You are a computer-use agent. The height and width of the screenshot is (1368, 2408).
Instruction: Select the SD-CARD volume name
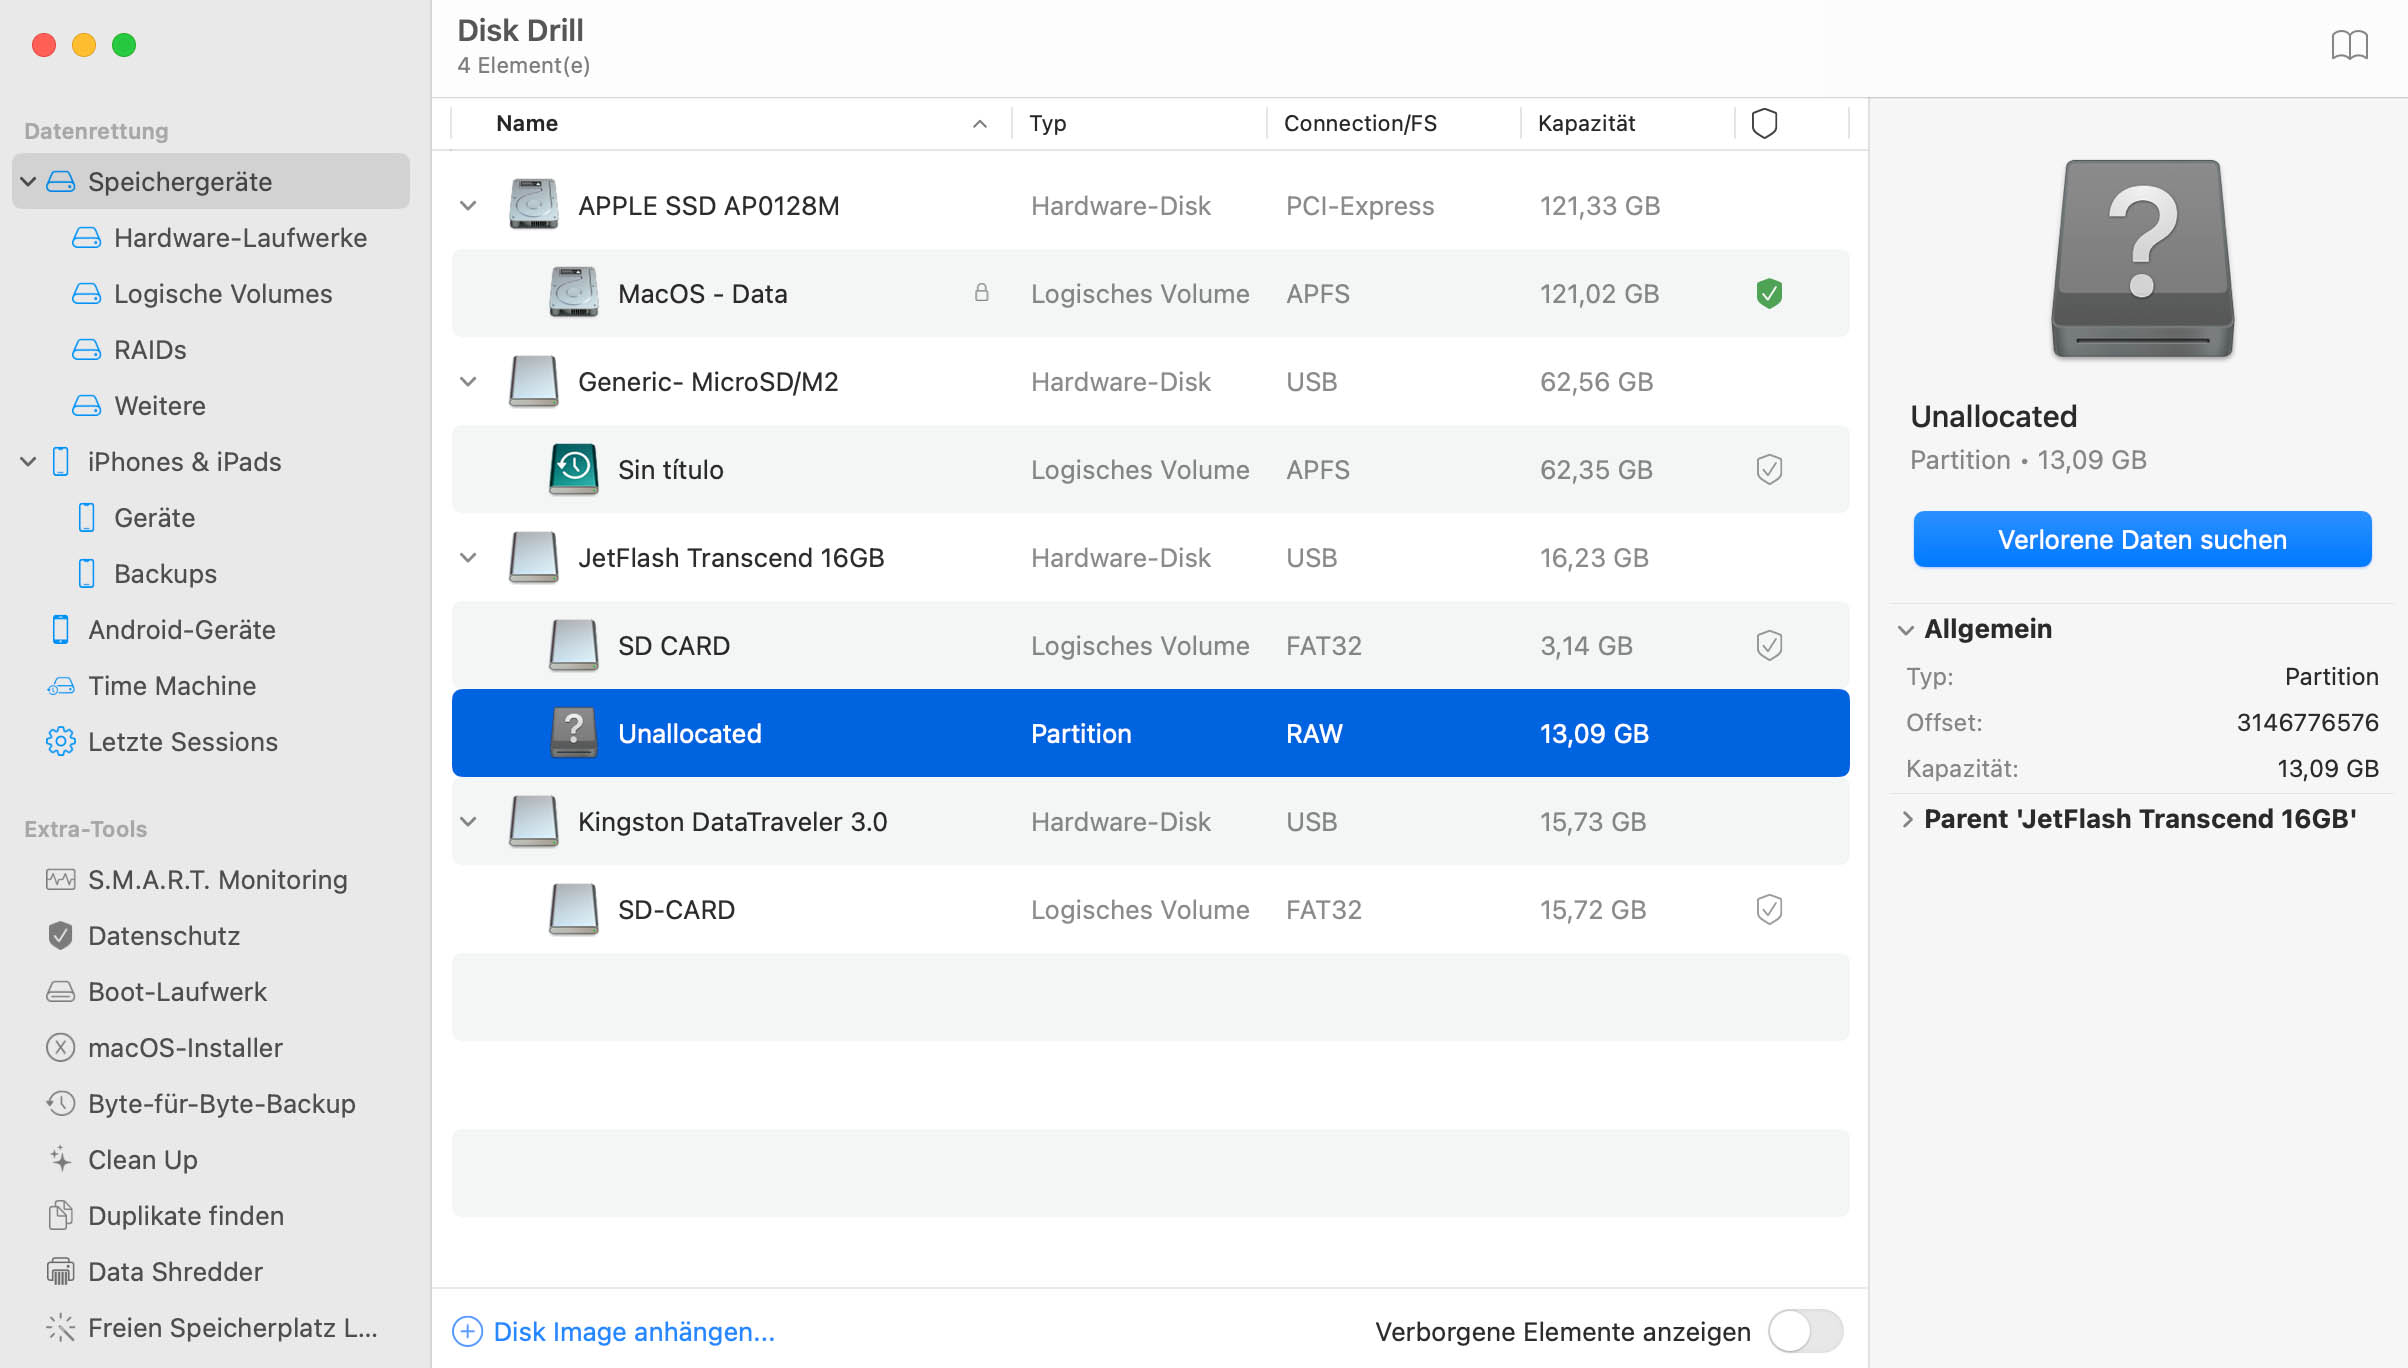676,910
